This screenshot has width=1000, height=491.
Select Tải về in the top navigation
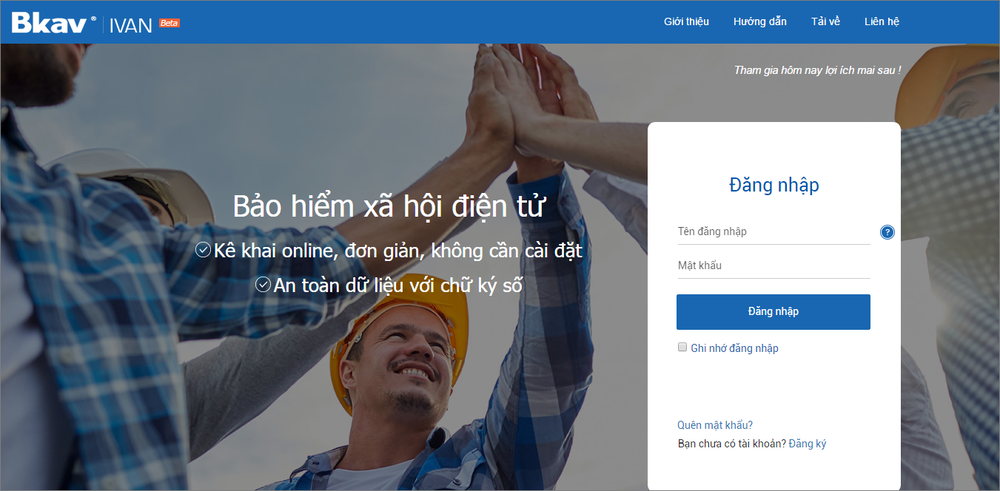(x=825, y=22)
